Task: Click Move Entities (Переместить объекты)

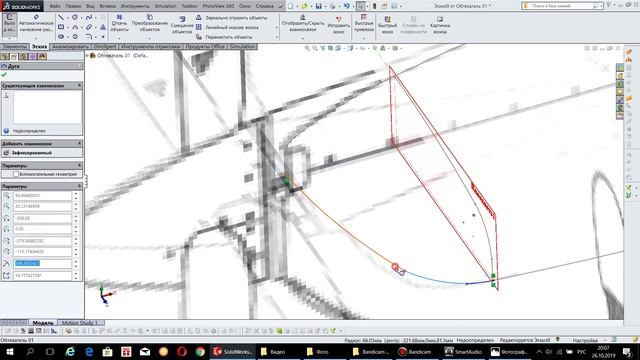Action: [x=224, y=37]
